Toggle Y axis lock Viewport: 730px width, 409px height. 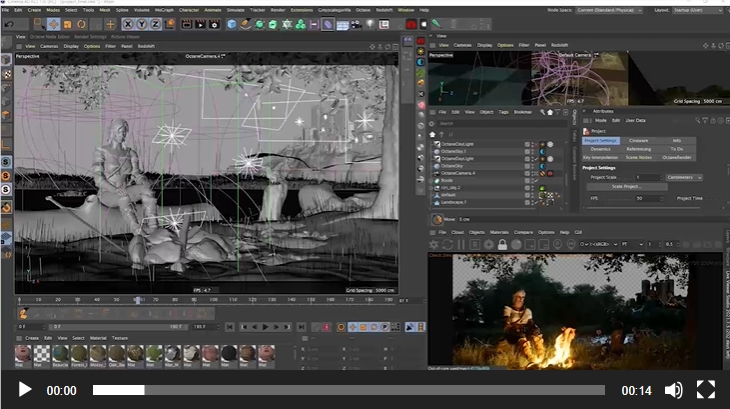(142, 24)
